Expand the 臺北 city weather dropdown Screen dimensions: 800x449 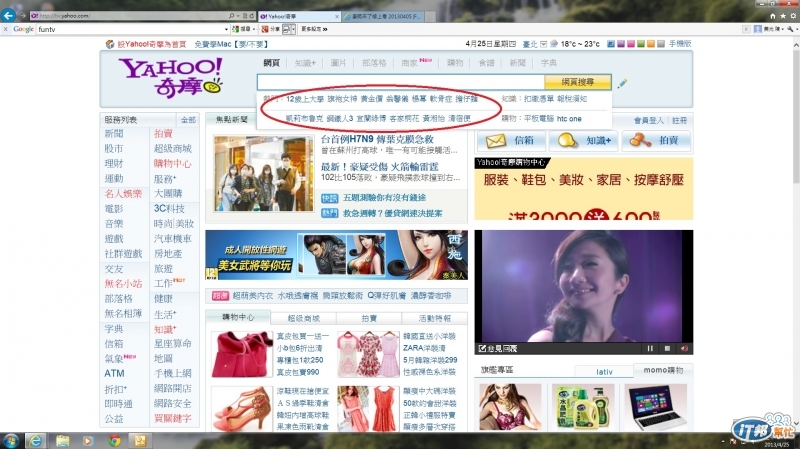pos(543,44)
